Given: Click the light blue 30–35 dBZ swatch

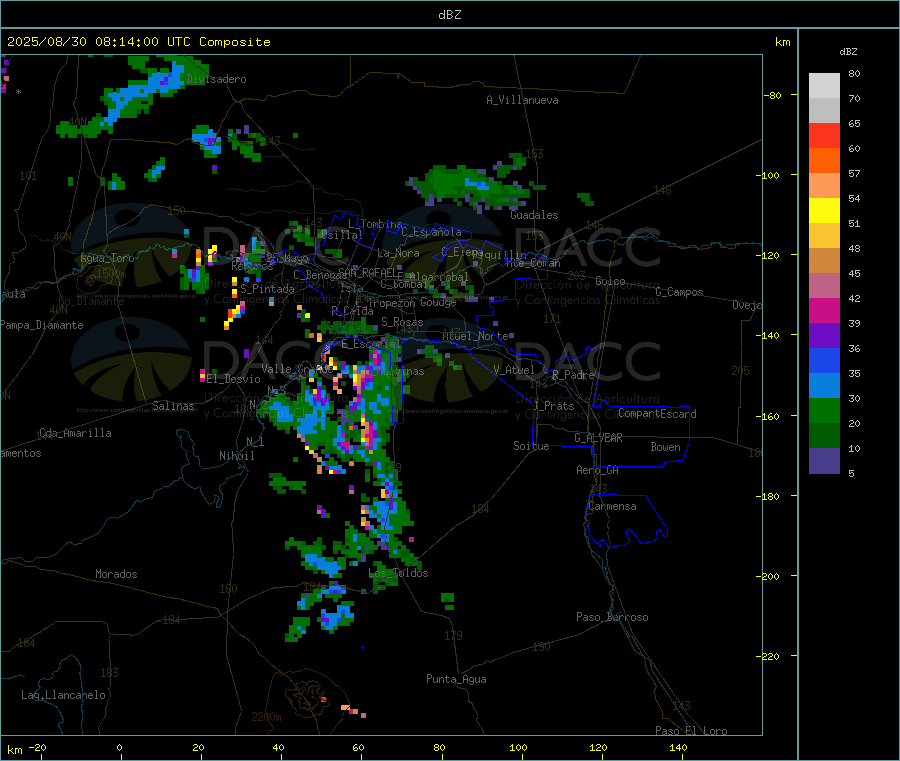Looking at the screenshot, I should [824, 386].
